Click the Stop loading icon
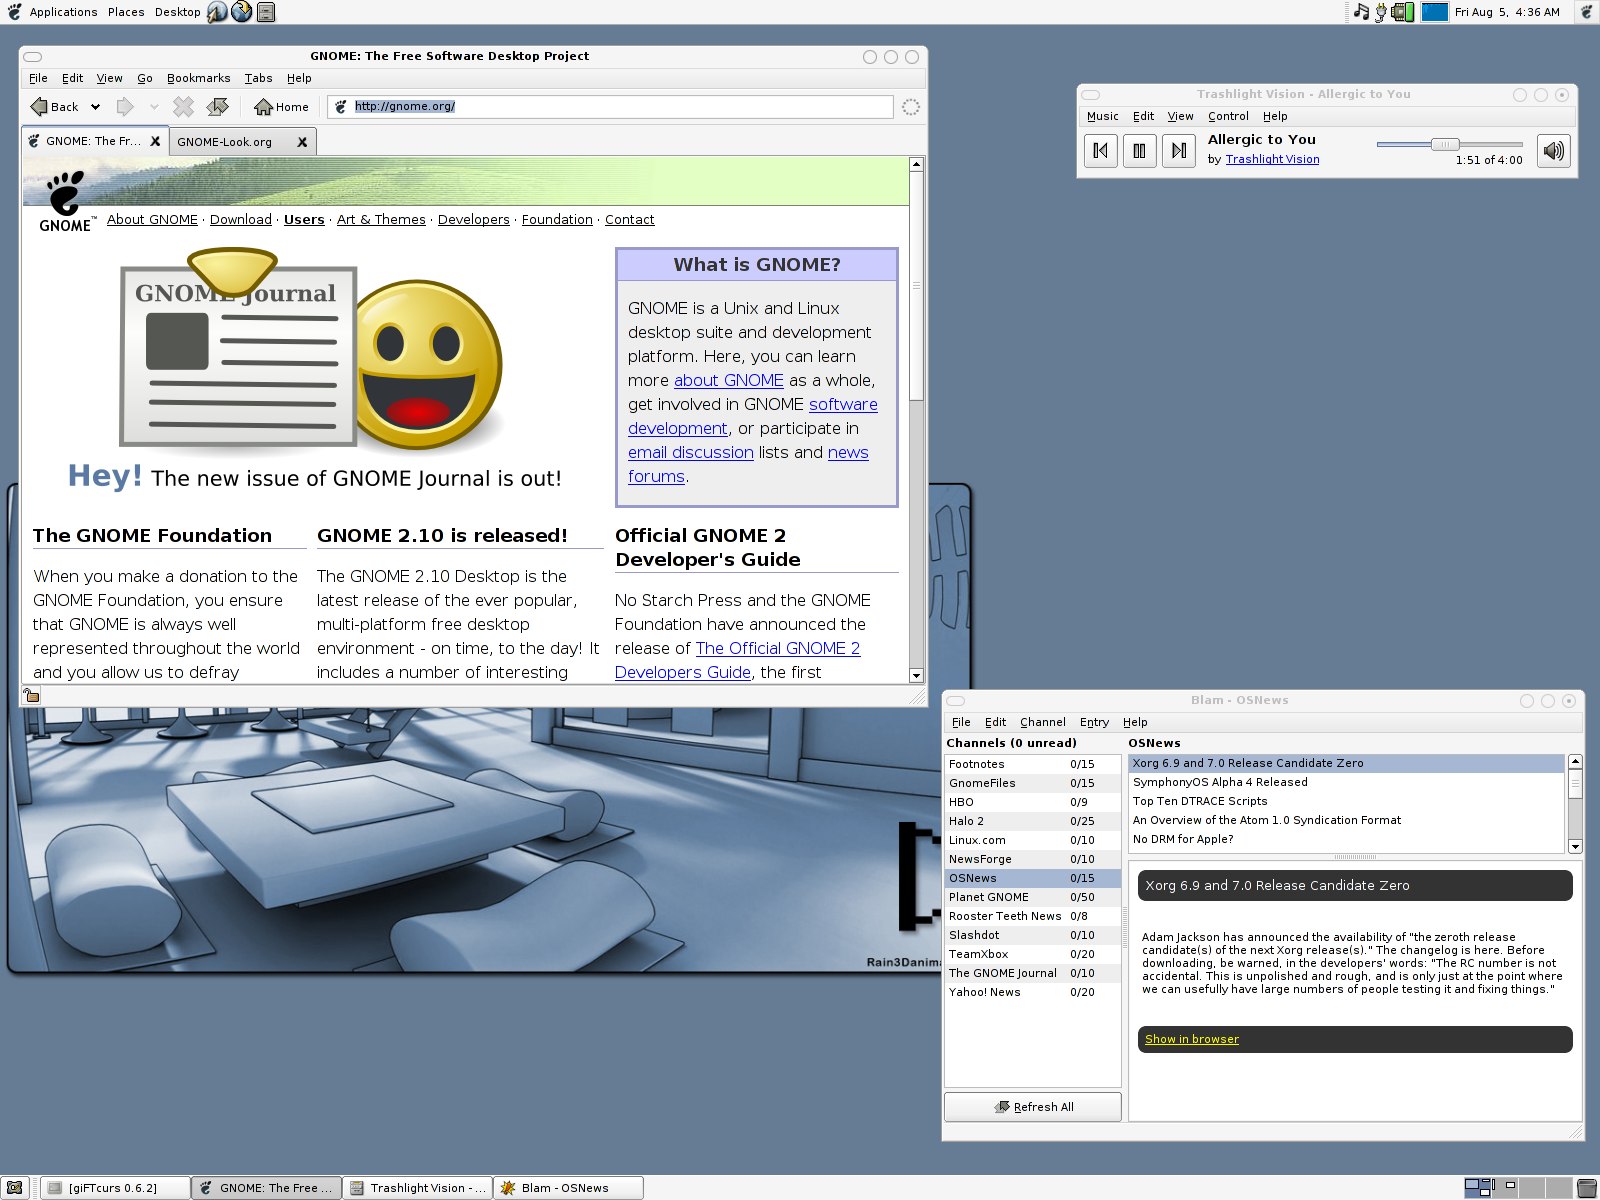The image size is (1600, 1200). (x=183, y=106)
